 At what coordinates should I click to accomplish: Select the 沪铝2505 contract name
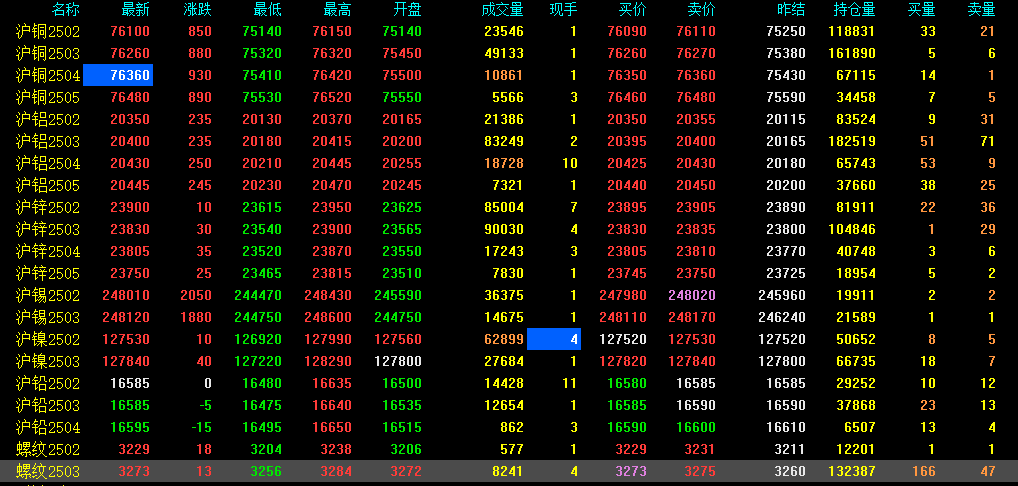(47, 186)
